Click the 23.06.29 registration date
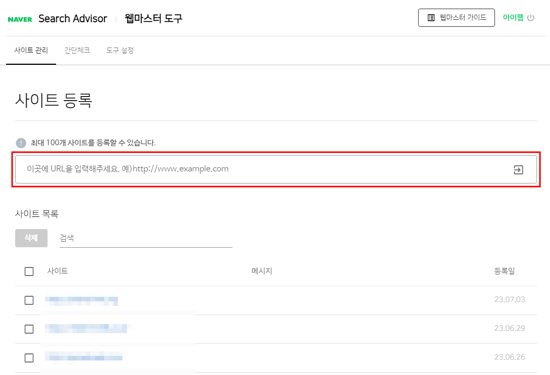This screenshot has width=550, height=375. pyautogui.click(x=510, y=328)
